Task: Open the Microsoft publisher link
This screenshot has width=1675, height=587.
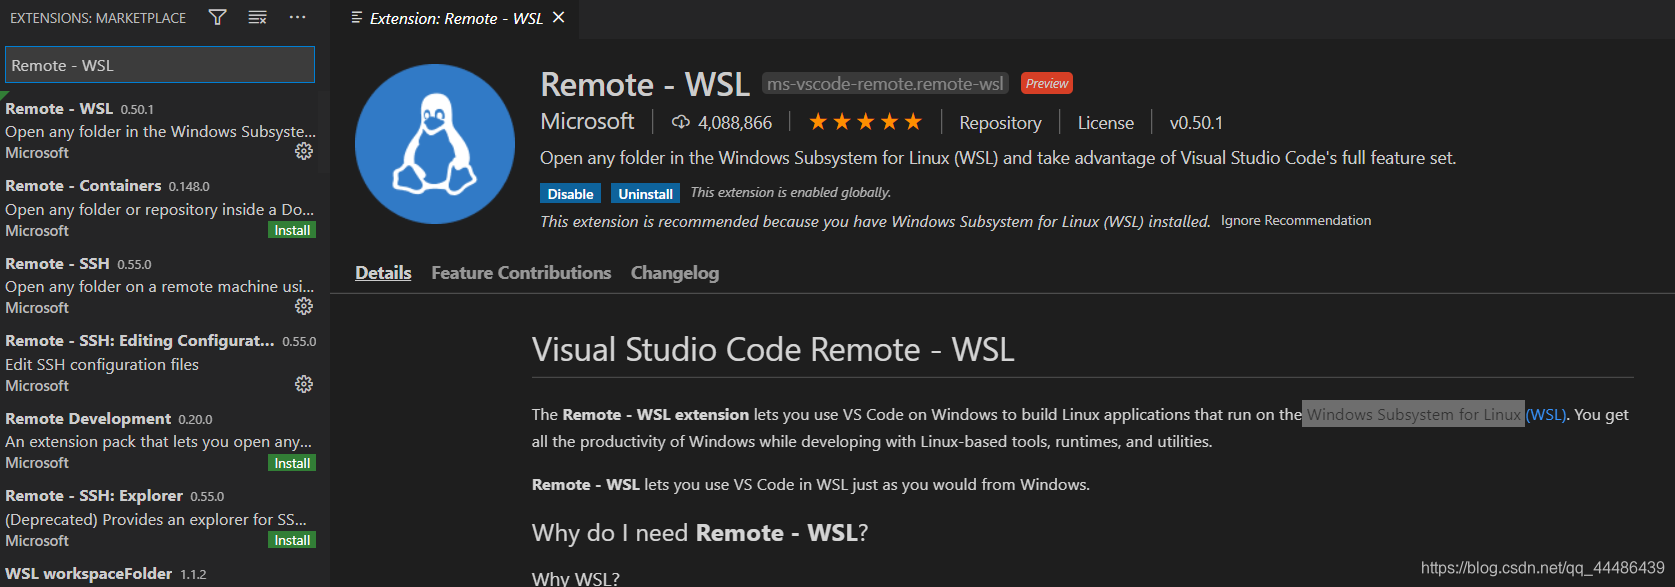Action: click(x=587, y=121)
